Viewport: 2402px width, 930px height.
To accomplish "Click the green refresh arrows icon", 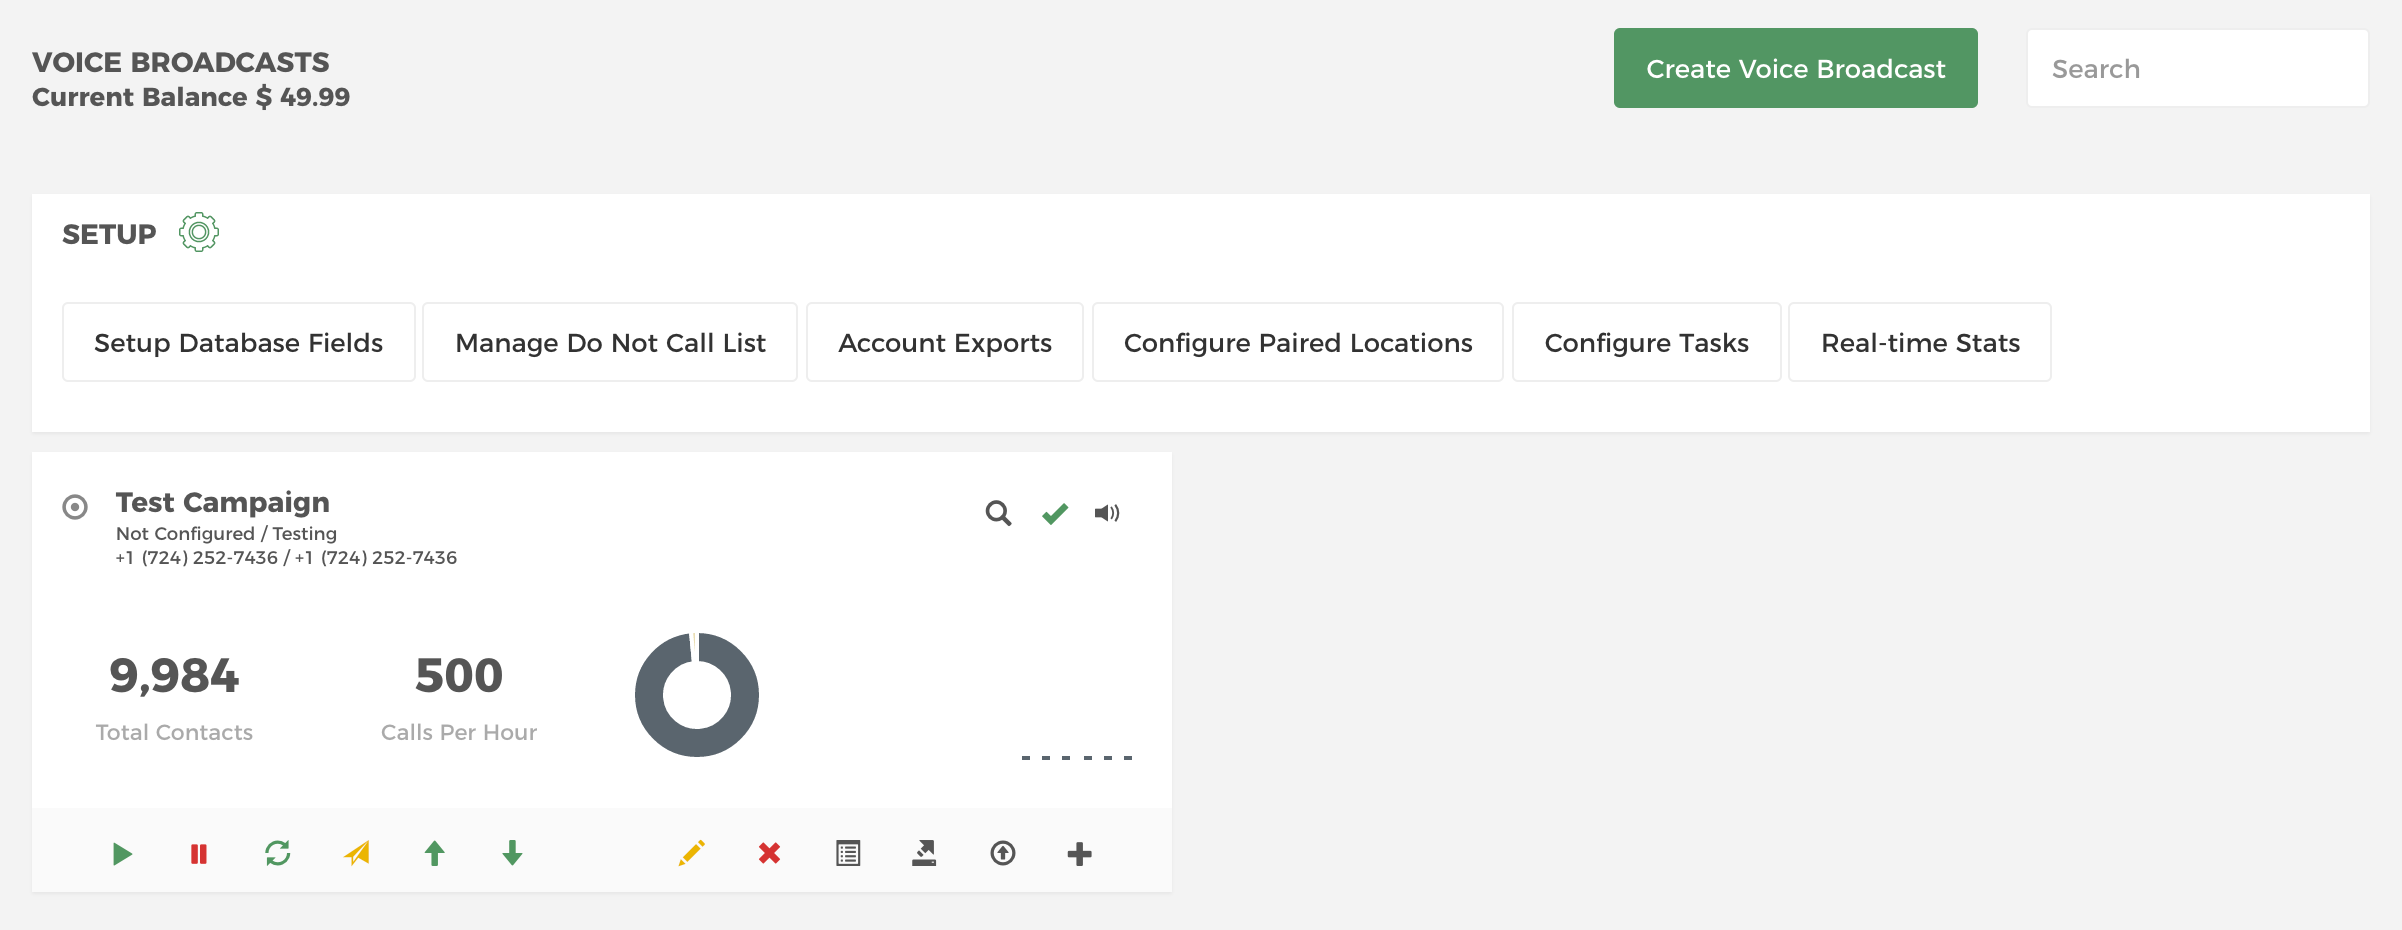I will 278,853.
